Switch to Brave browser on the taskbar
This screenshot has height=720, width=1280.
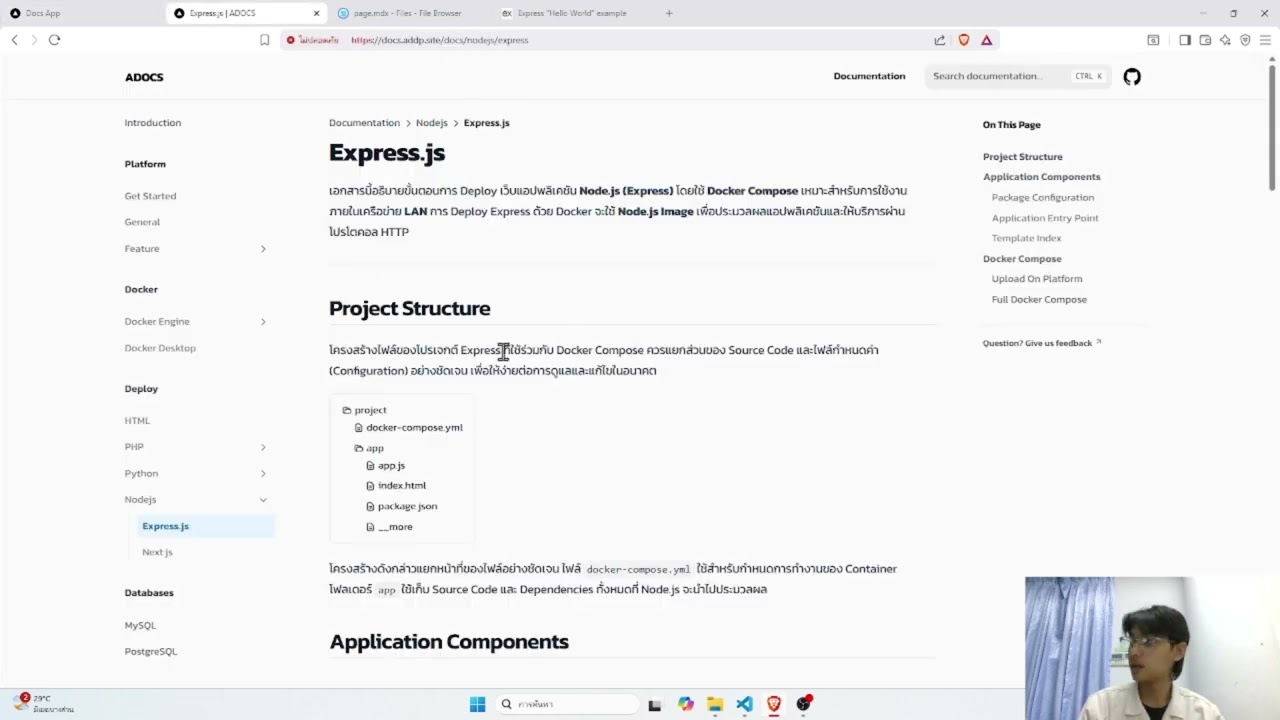click(x=773, y=704)
